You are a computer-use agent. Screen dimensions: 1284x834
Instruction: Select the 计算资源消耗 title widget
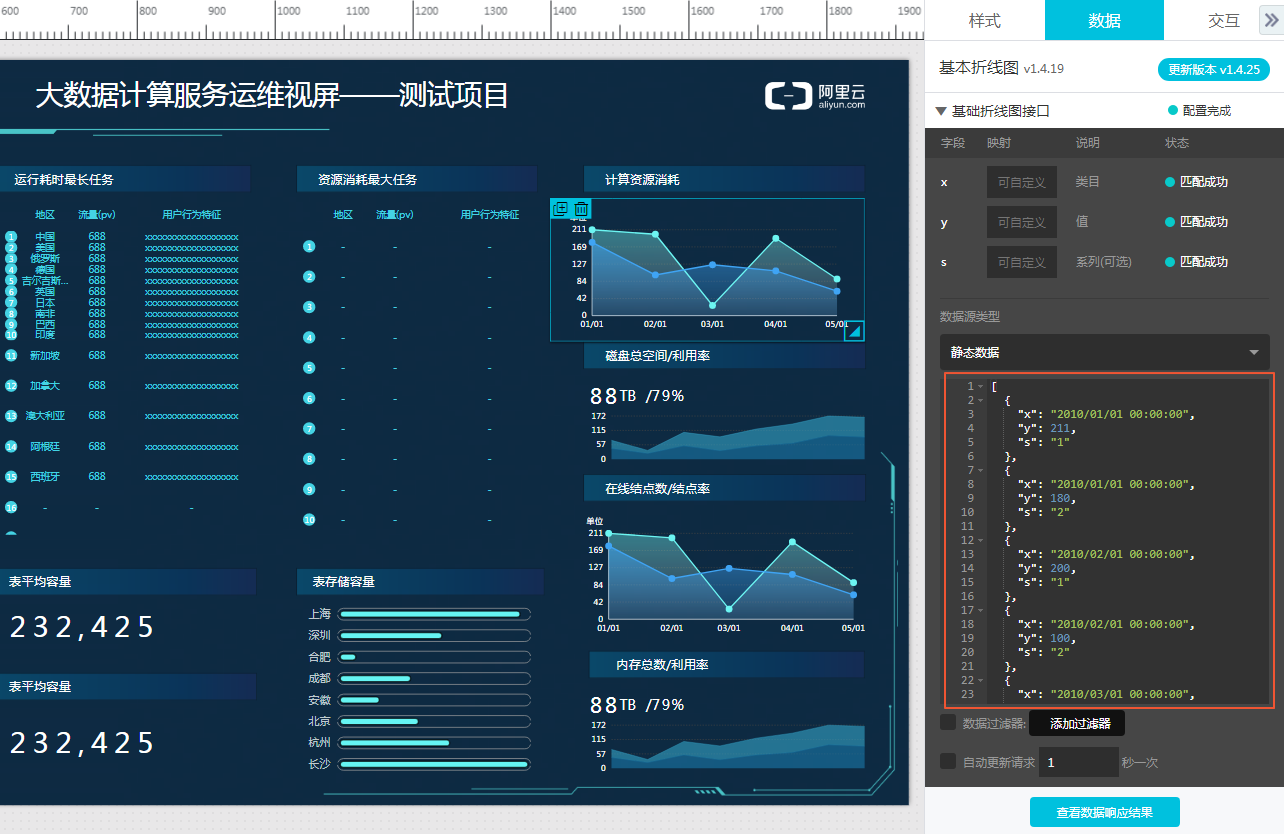tap(724, 180)
